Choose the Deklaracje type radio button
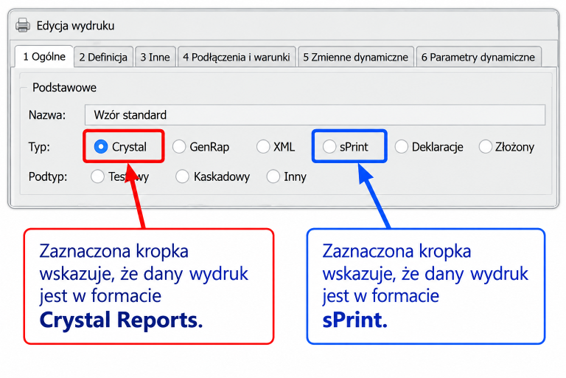The height and width of the screenshot is (378, 566). [x=401, y=147]
